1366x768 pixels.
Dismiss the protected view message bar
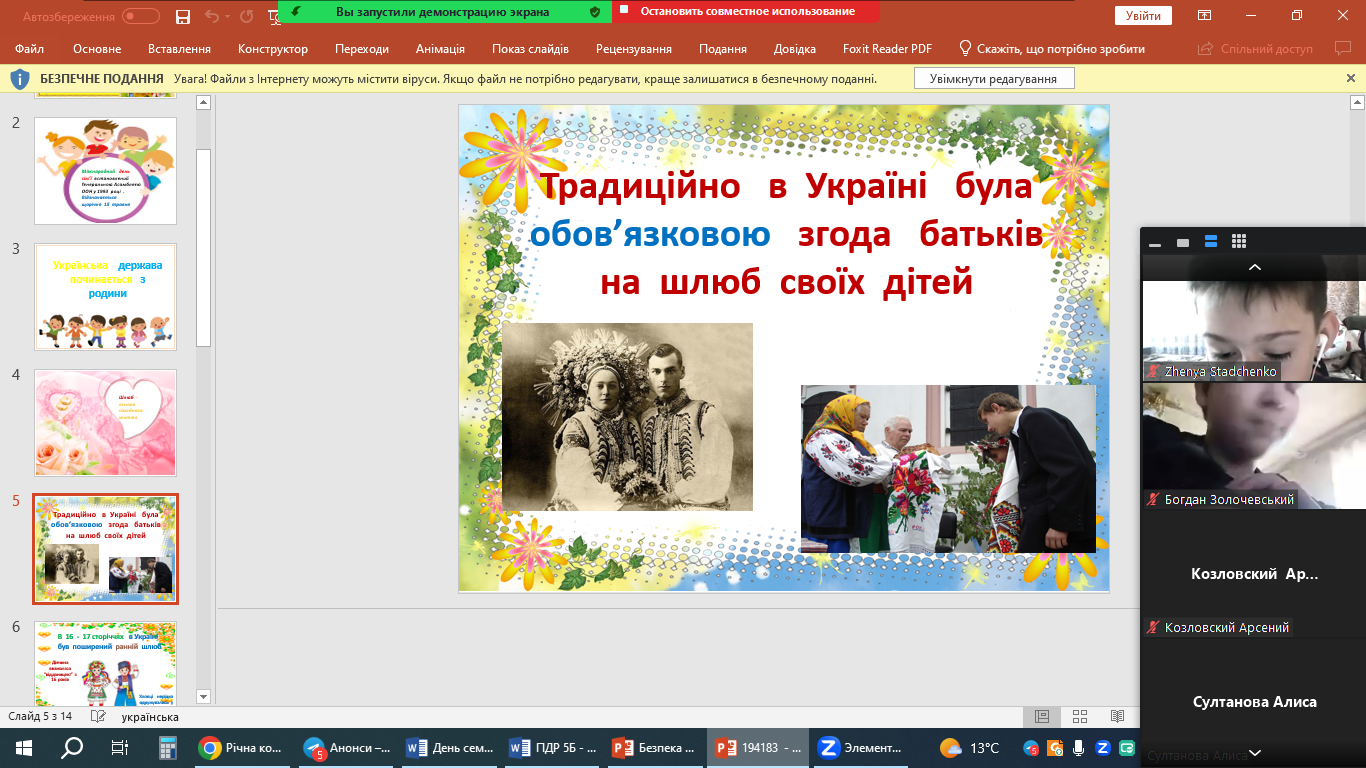[1351, 78]
